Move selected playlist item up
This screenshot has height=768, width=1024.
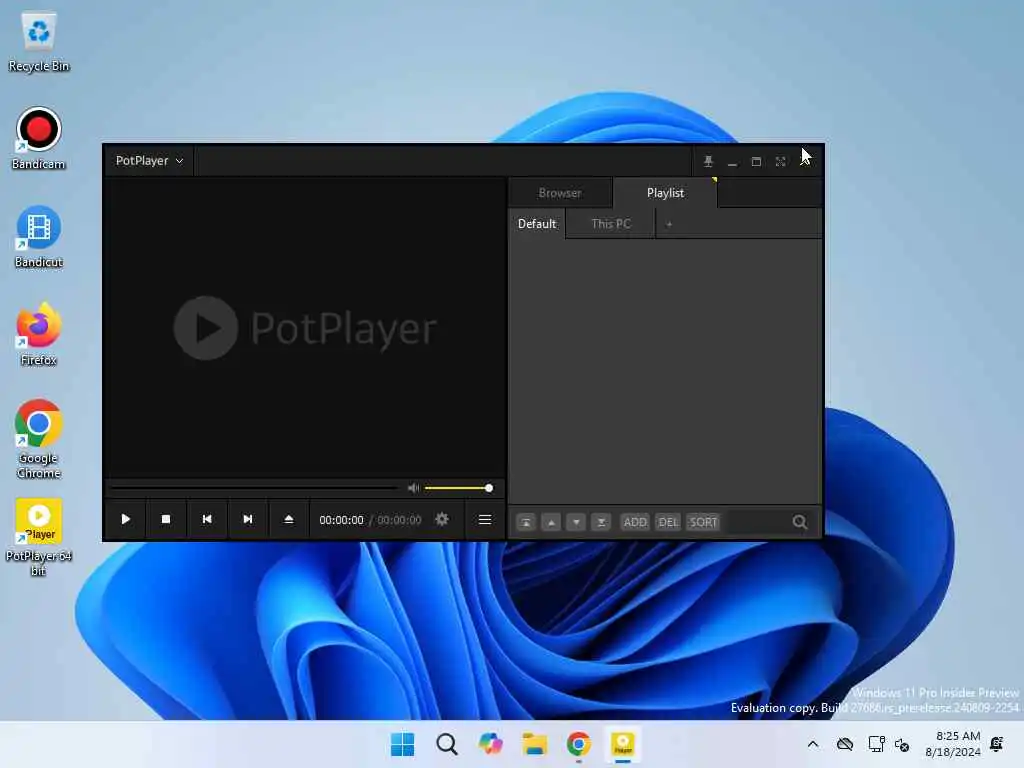tap(551, 522)
